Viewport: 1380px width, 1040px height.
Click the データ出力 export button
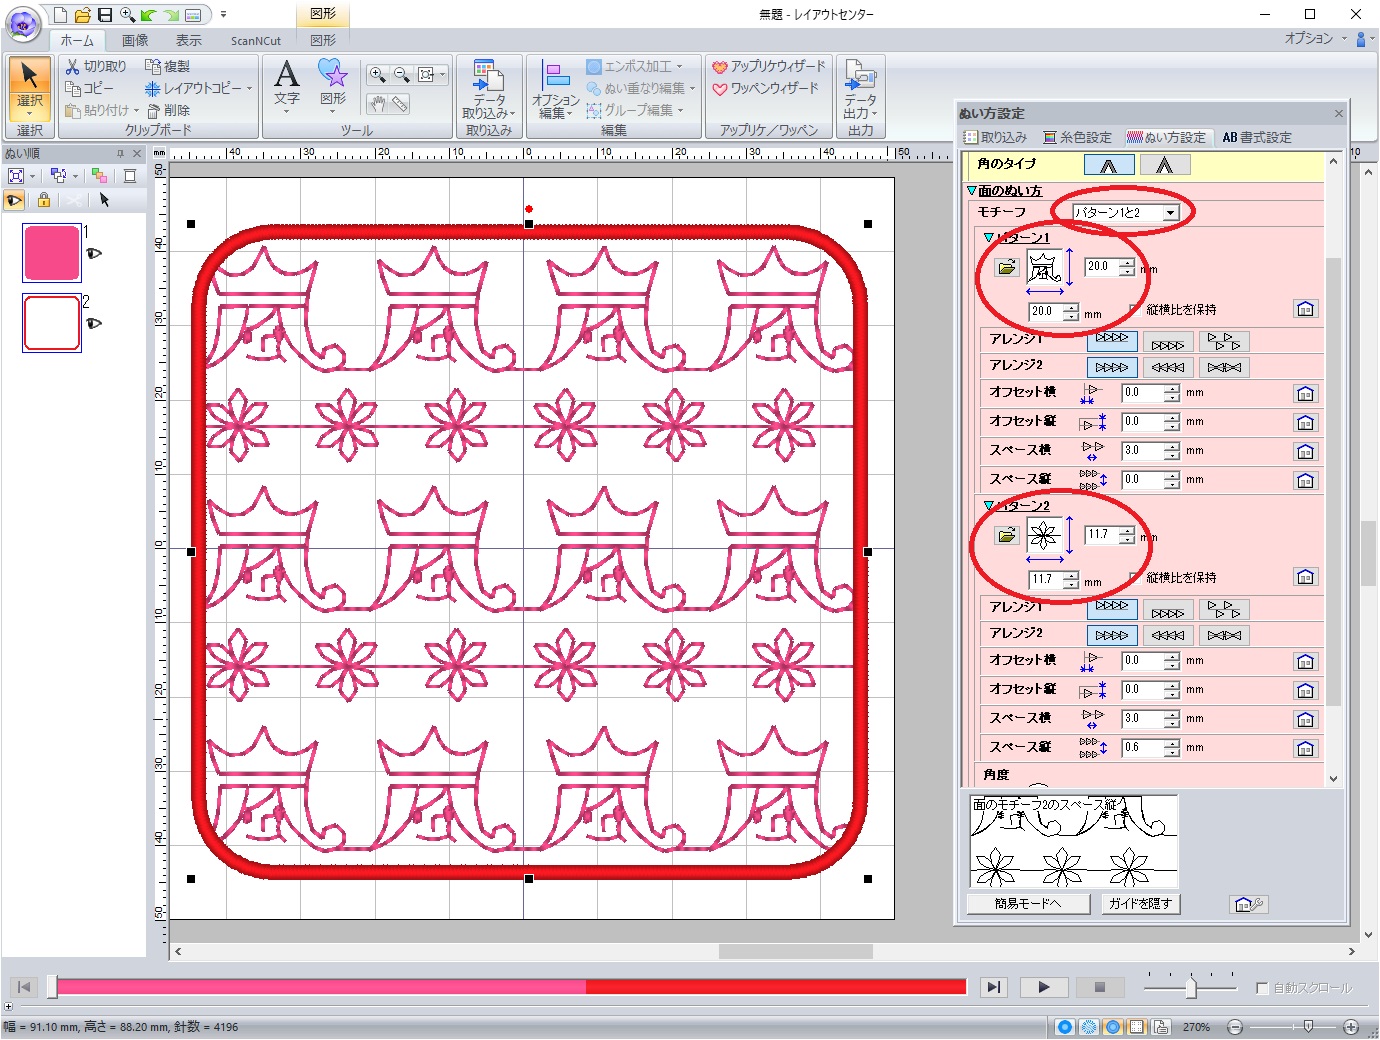[x=860, y=89]
